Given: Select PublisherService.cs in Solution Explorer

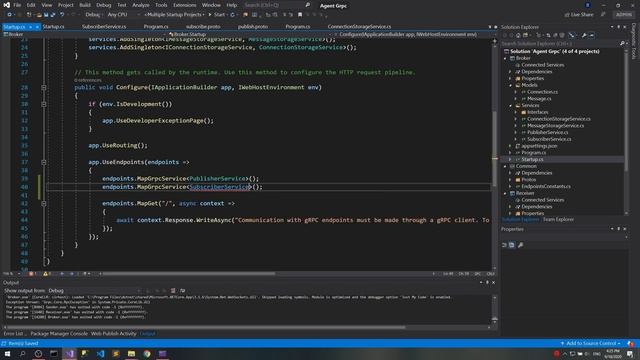Looking at the screenshot, I should coord(547,133).
